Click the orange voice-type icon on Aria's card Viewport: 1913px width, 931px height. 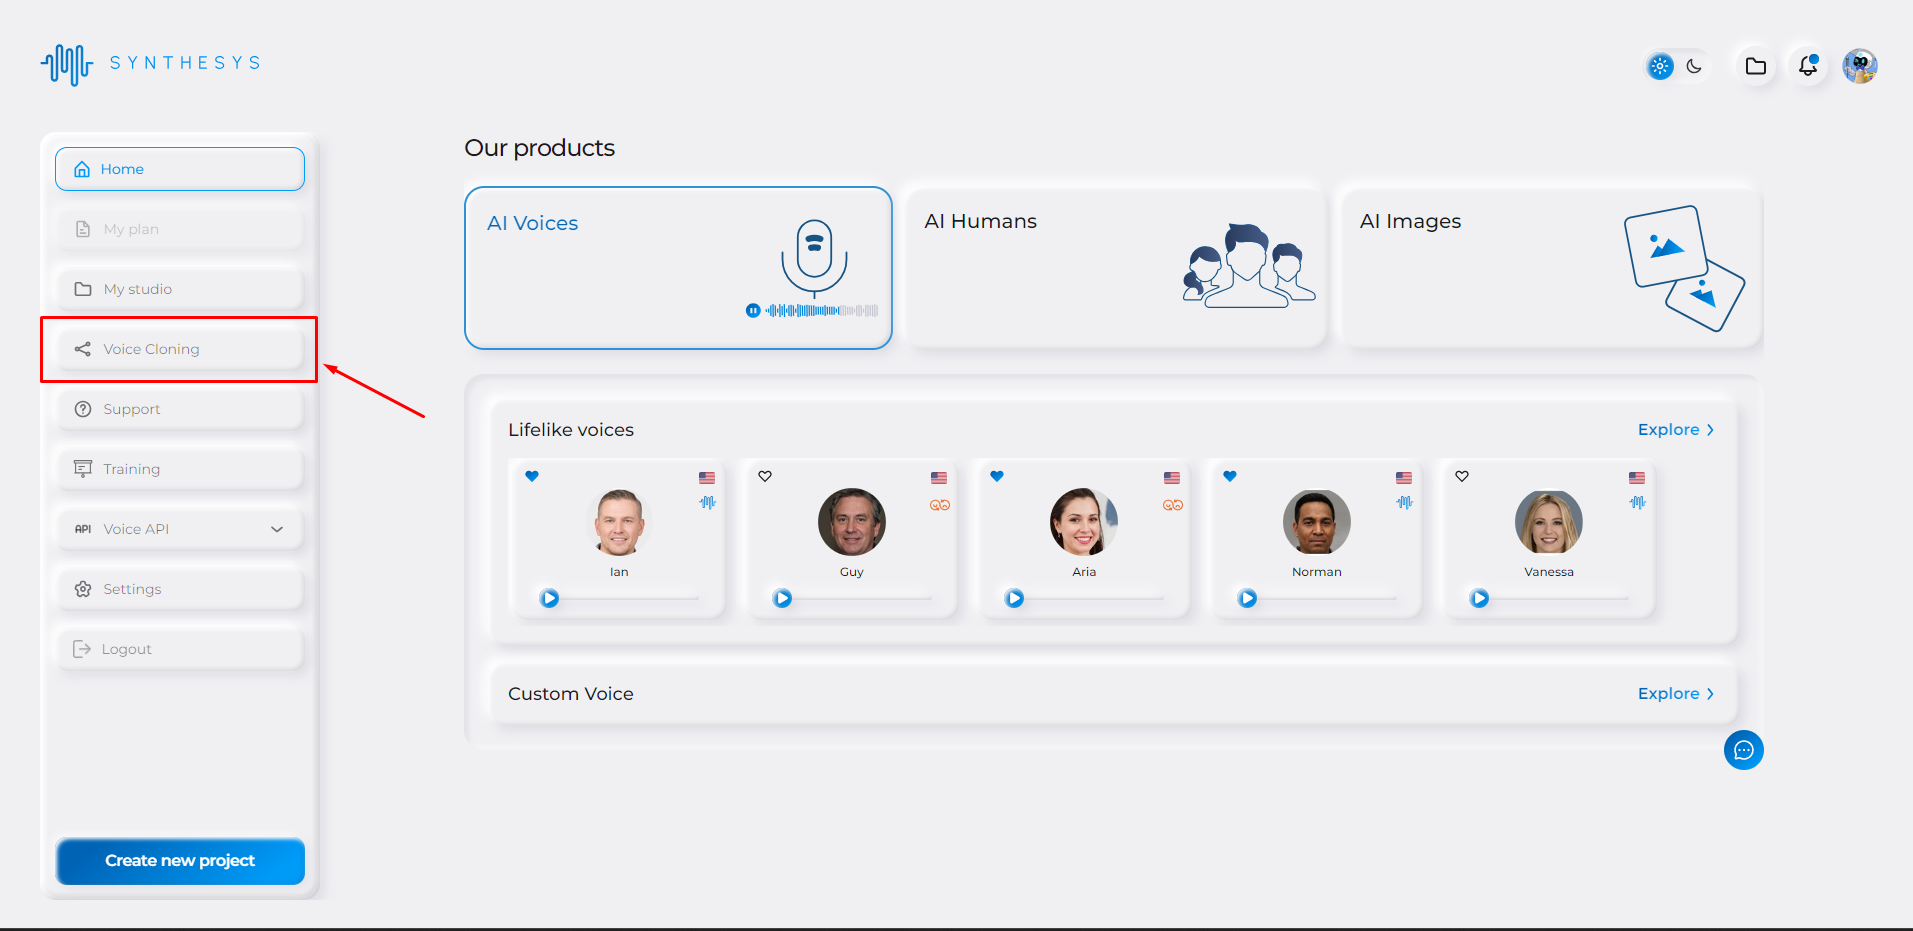(1173, 505)
